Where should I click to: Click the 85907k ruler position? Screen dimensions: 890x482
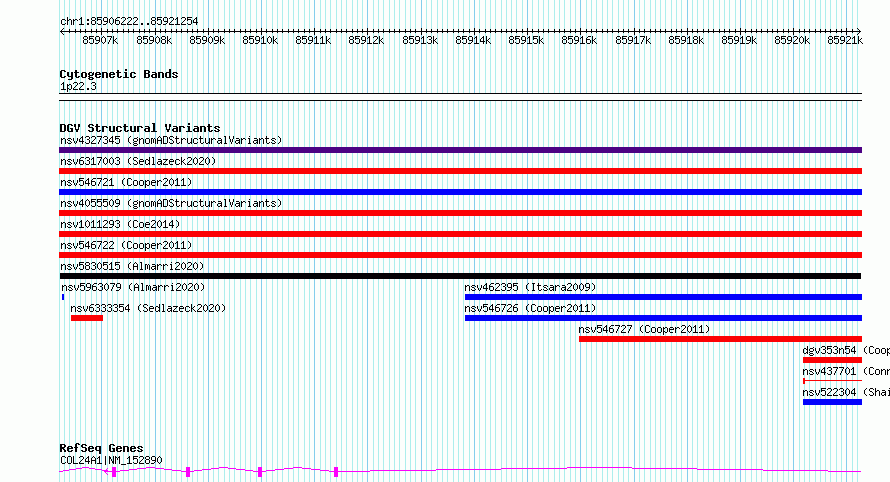click(x=100, y=40)
